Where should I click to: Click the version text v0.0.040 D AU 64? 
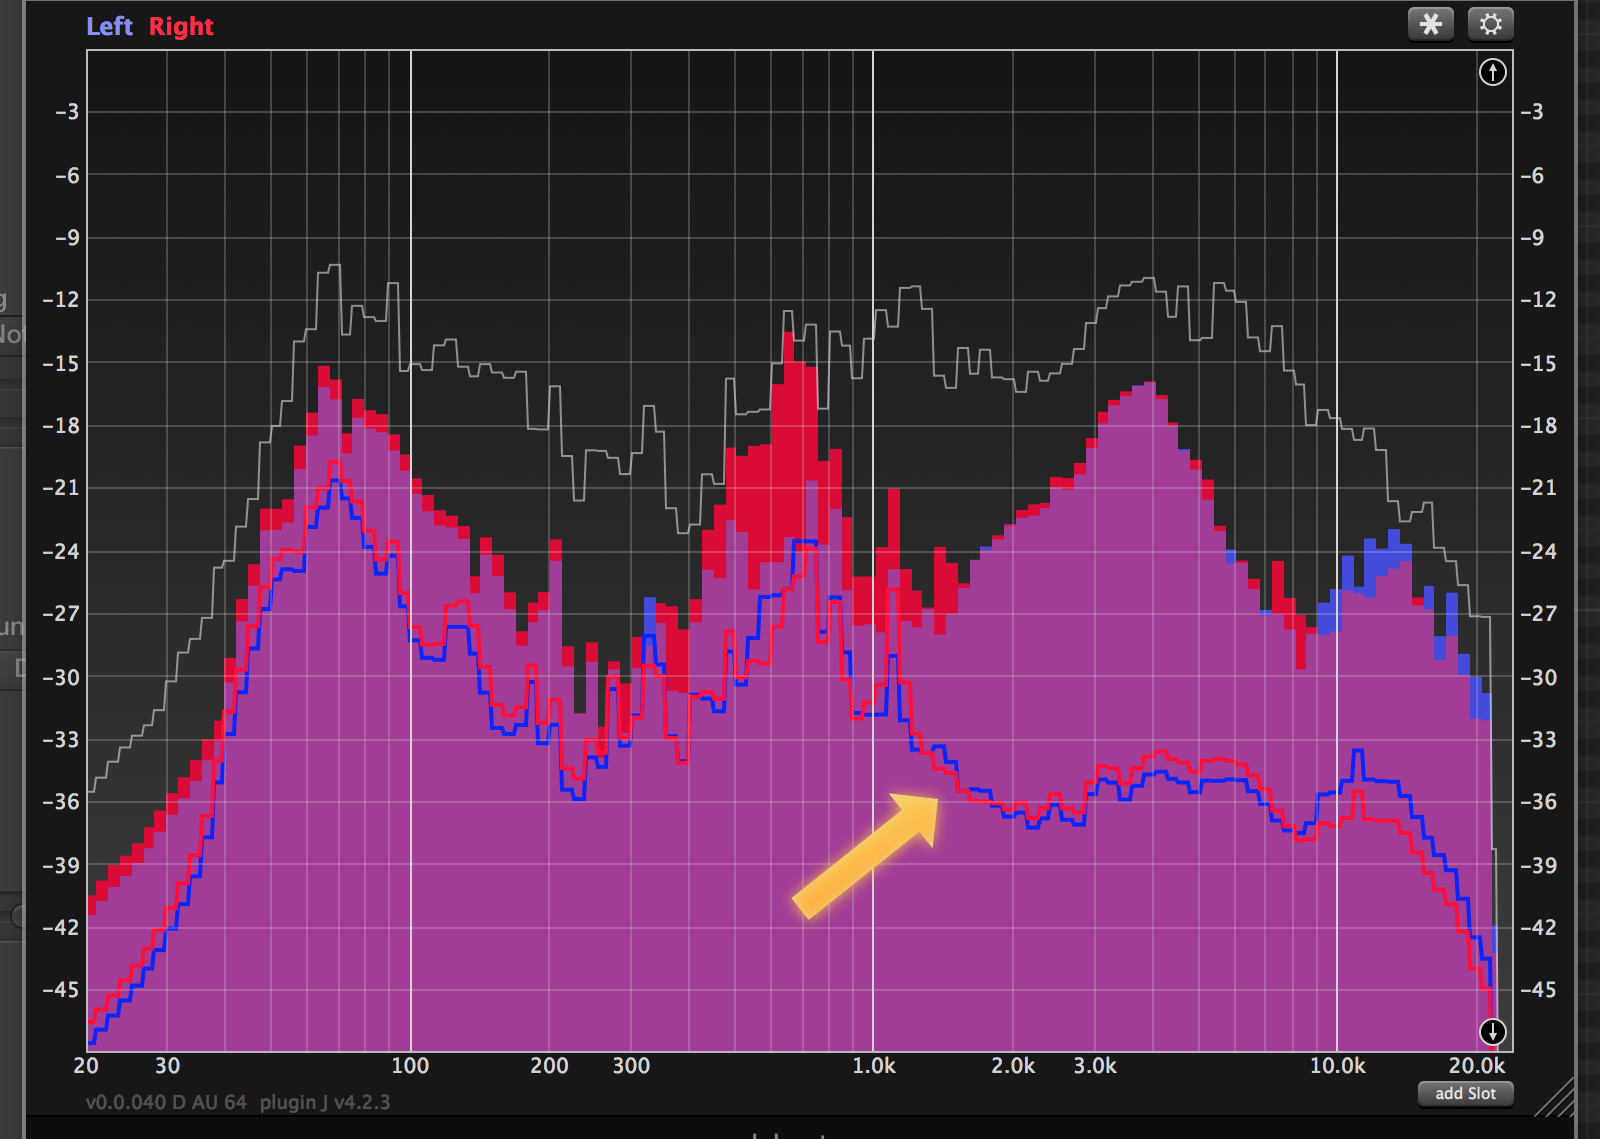coord(166,1102)
